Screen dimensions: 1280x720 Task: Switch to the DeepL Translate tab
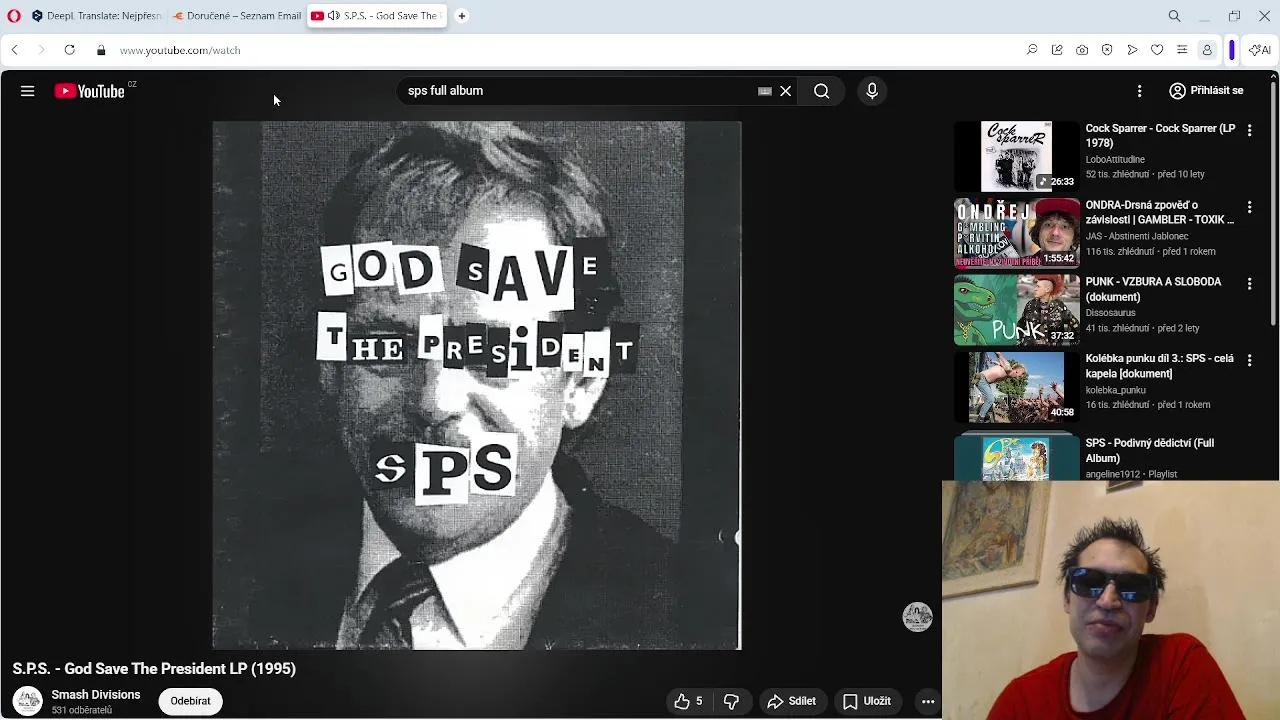[97, 16]
